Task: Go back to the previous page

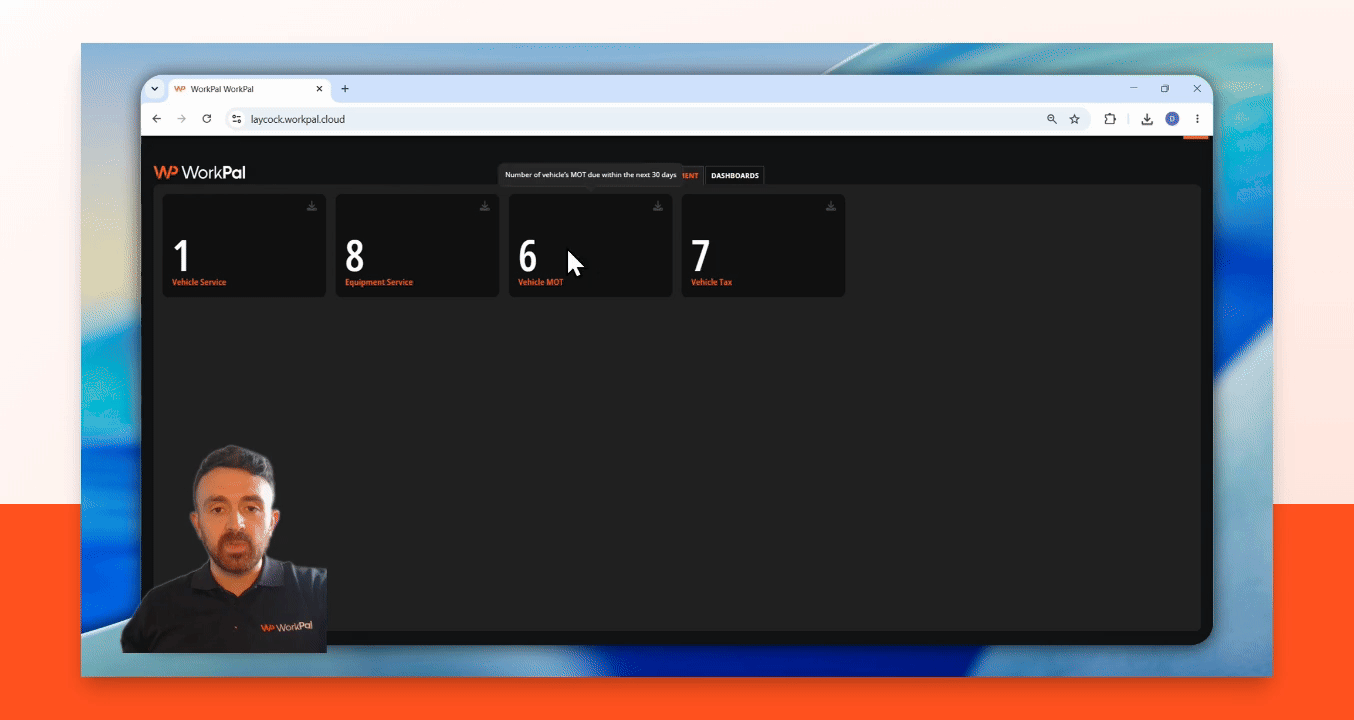Action: [x=157, y=119]
